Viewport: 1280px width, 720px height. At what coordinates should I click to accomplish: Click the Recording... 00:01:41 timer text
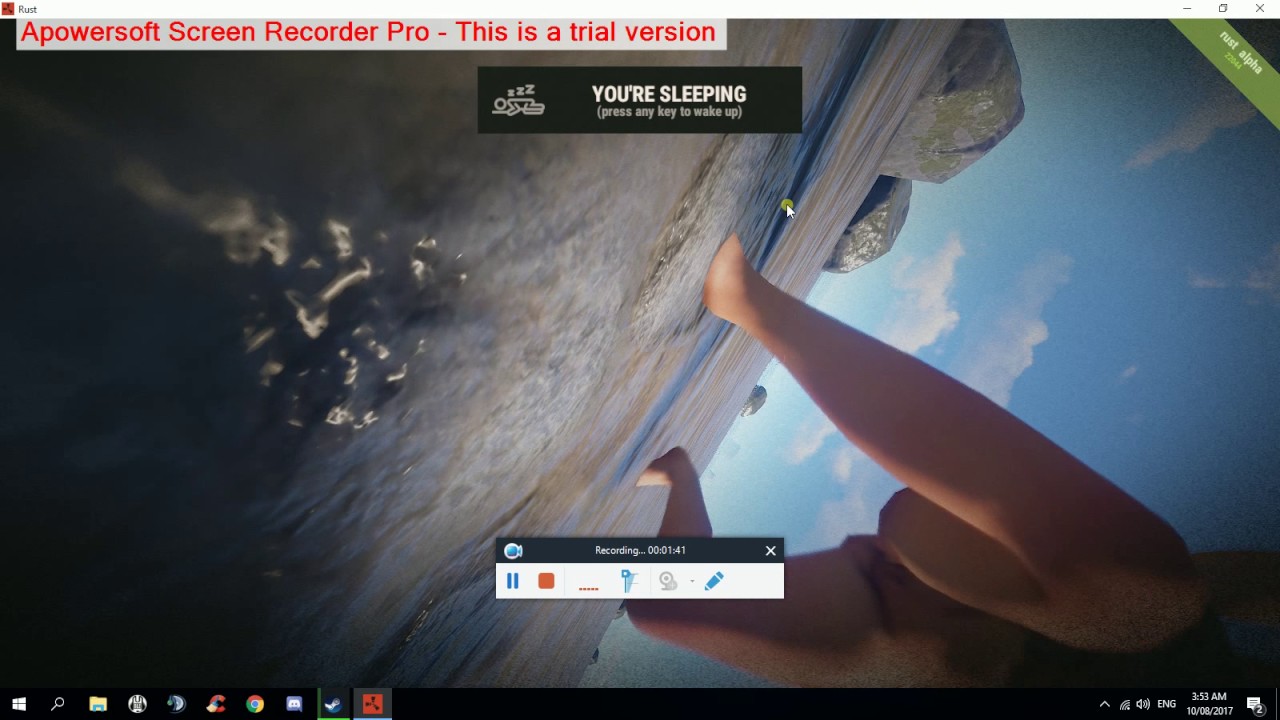(640, 550)
